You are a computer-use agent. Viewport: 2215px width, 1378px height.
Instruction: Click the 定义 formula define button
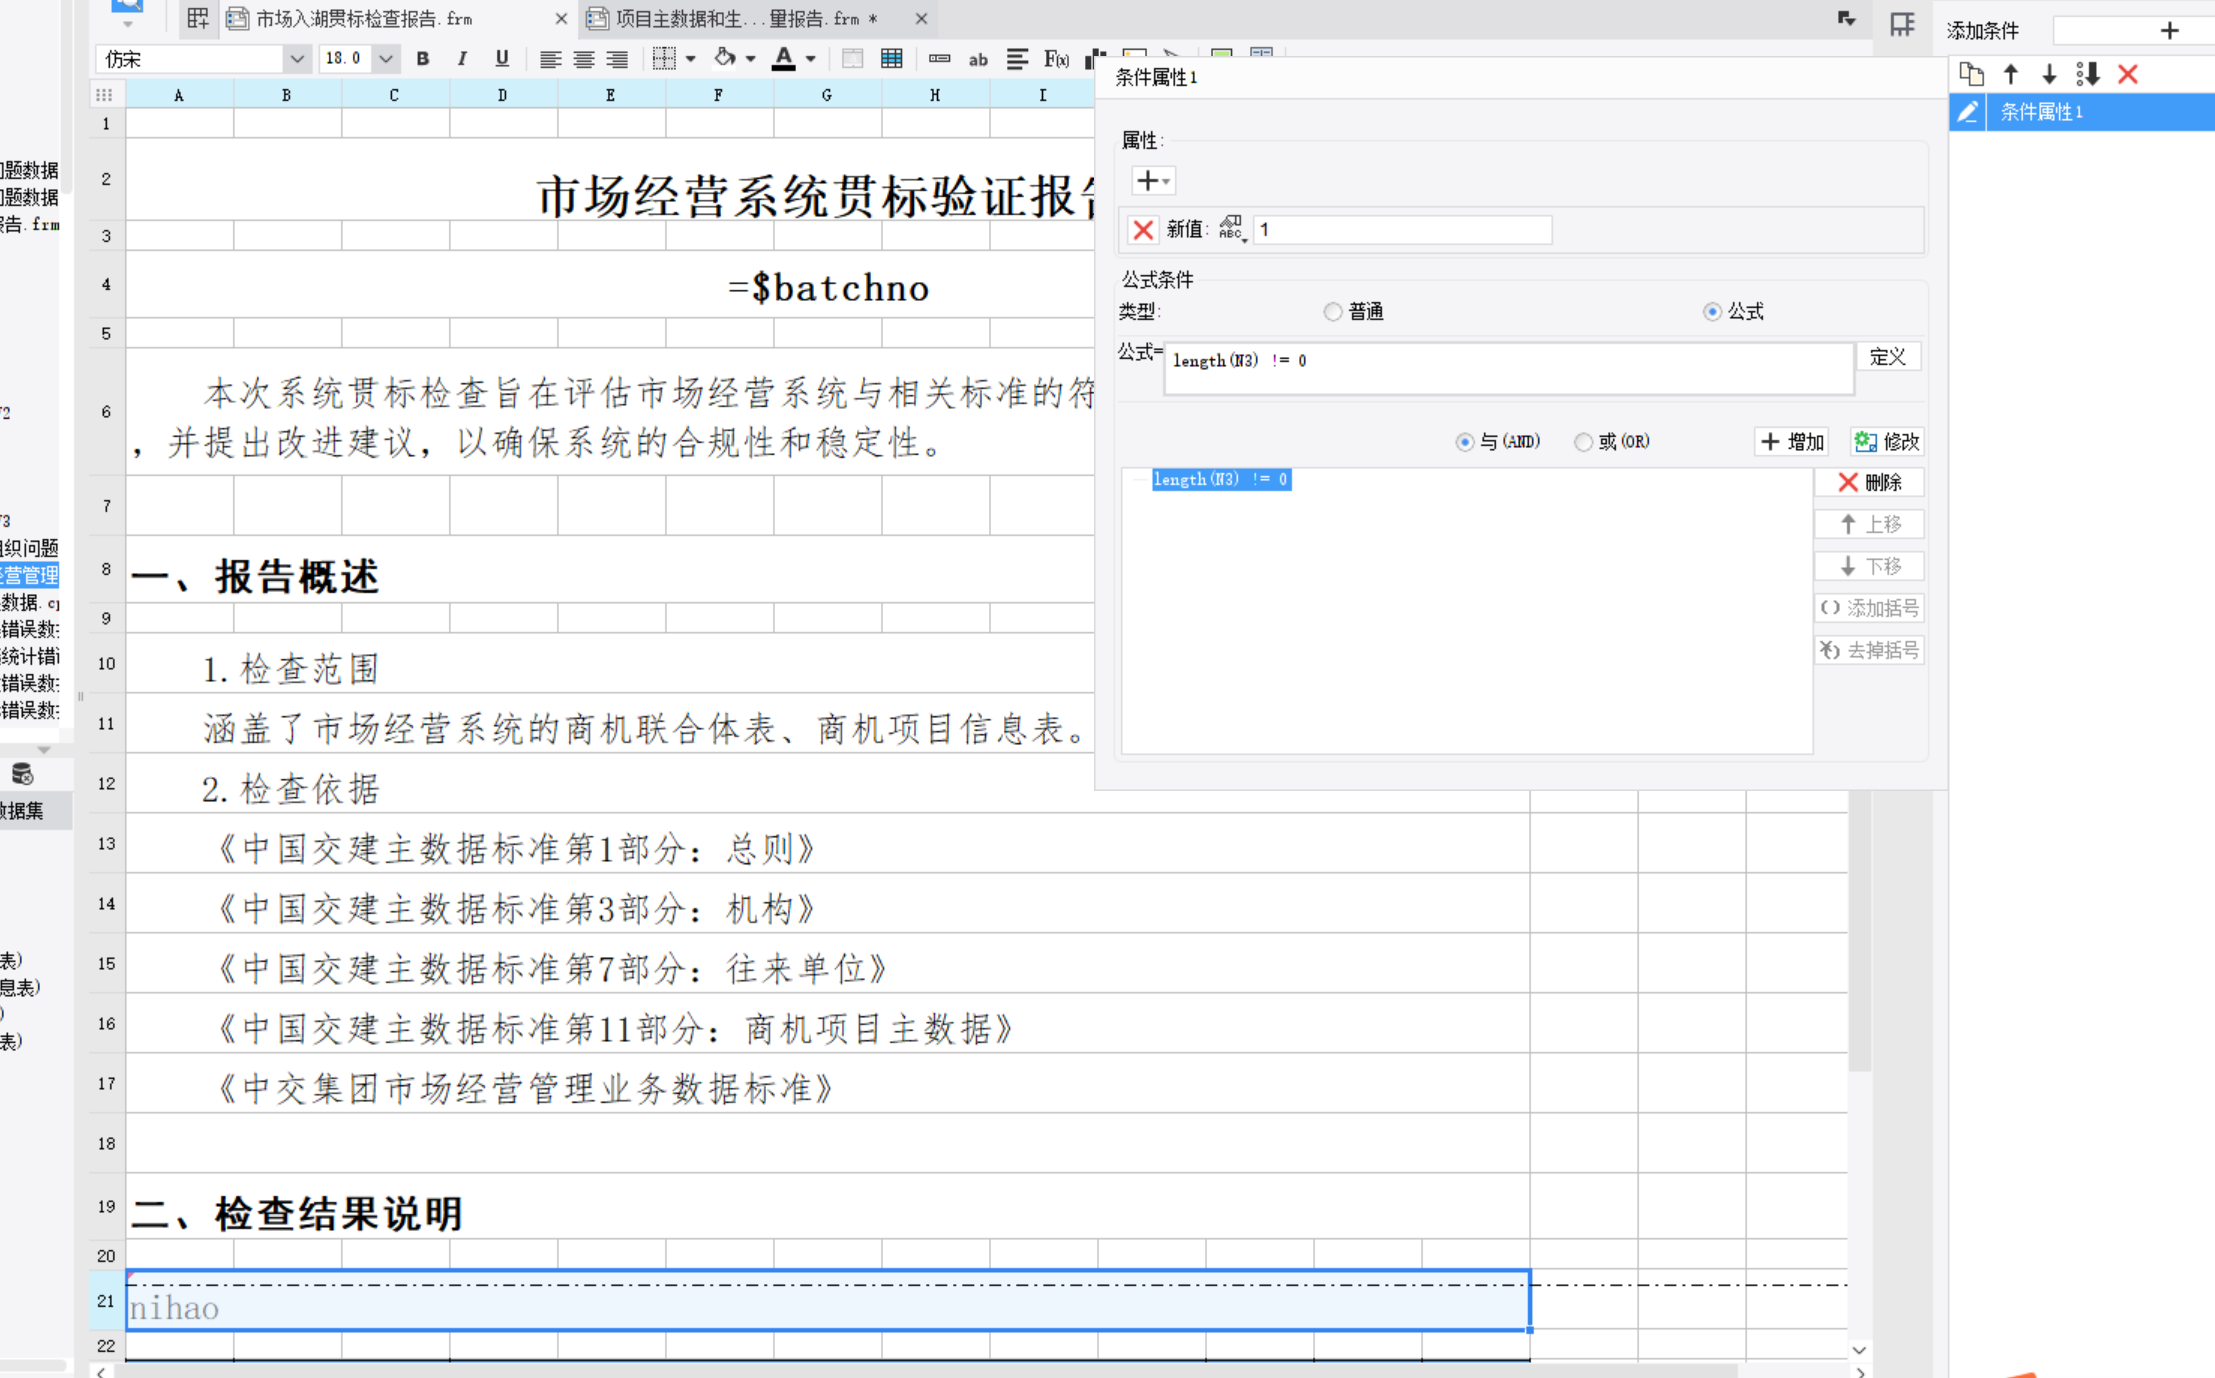pyautogui.click(x=1888, y=357)
